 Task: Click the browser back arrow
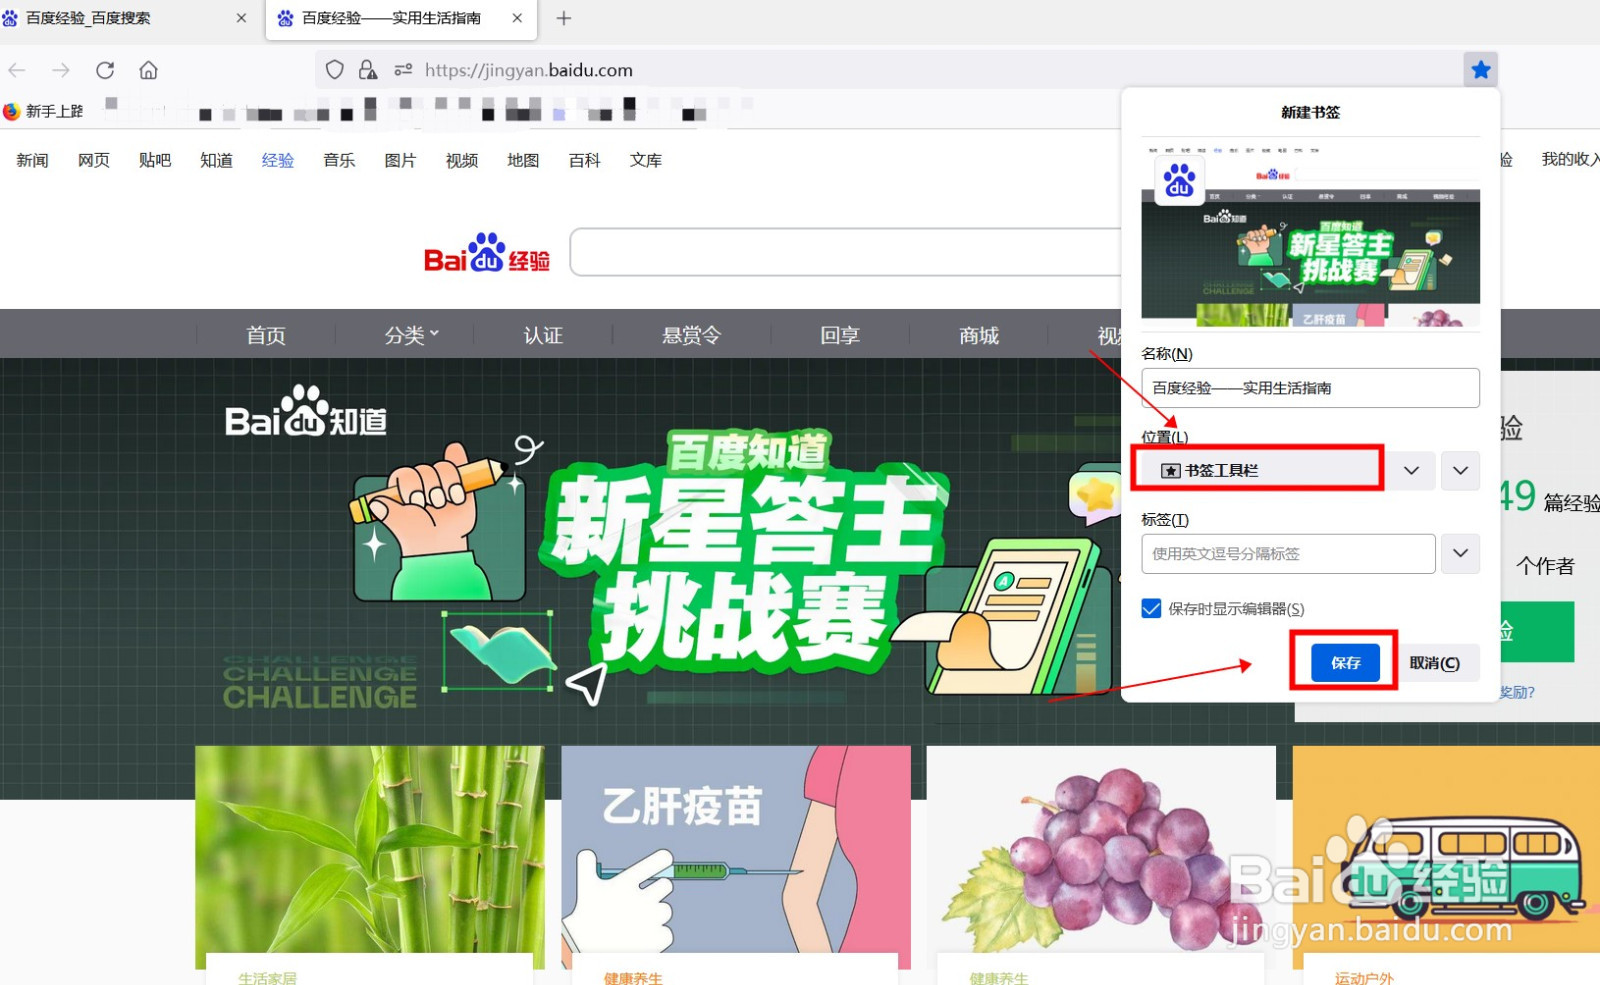pos(17,70)
